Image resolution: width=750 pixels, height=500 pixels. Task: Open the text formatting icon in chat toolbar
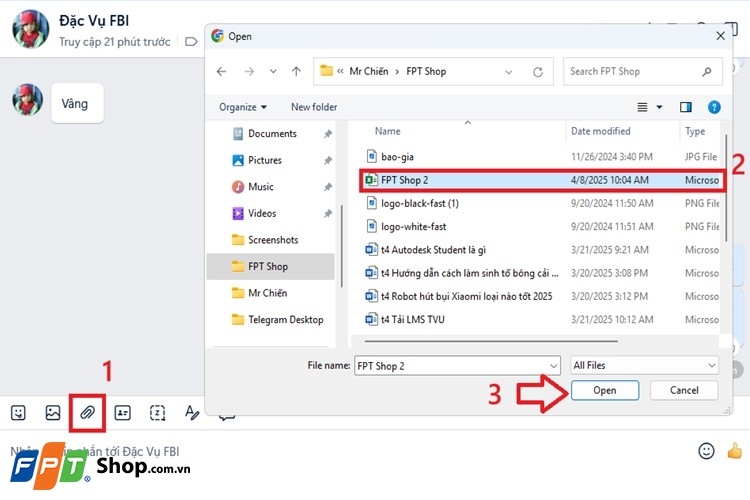(x=192, y=412)
